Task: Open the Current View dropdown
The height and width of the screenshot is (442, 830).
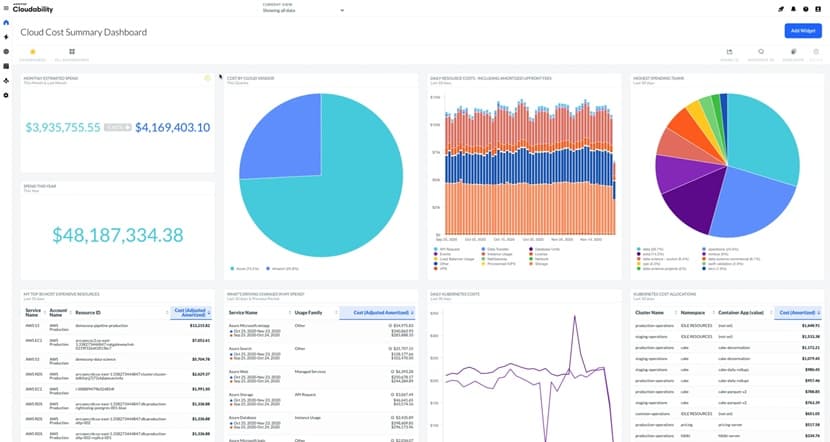Action: [x=303, y=10]
